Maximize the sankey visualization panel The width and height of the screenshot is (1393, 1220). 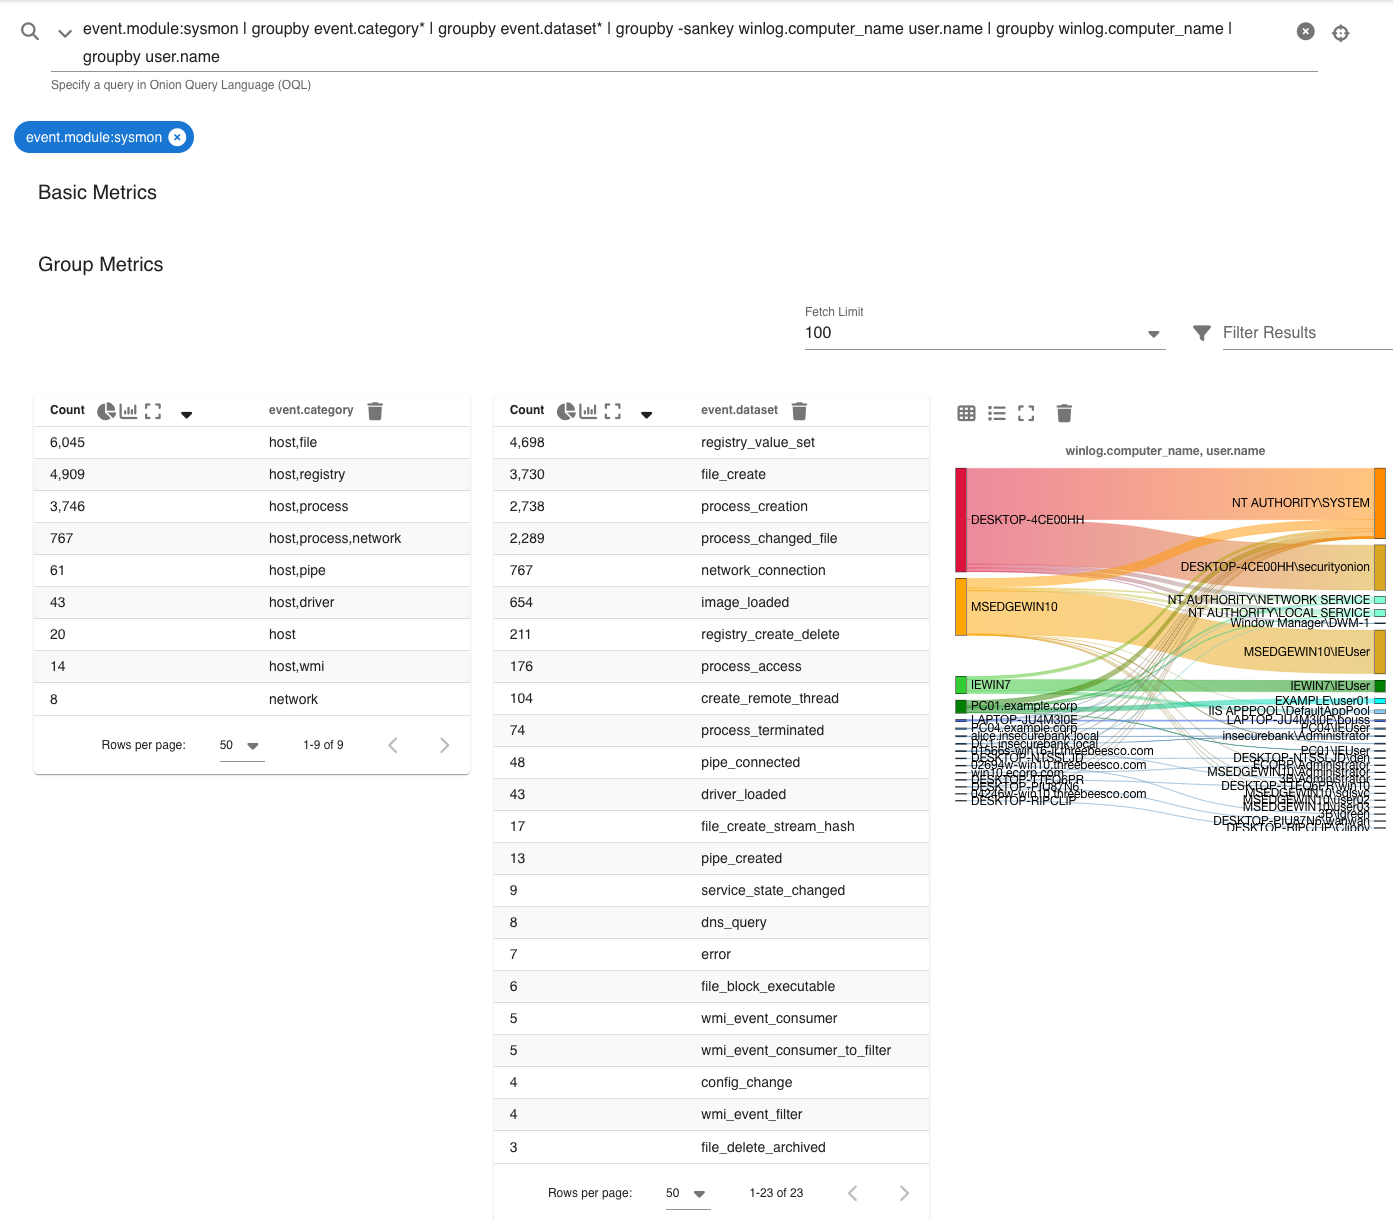(x=1026, y=413)
